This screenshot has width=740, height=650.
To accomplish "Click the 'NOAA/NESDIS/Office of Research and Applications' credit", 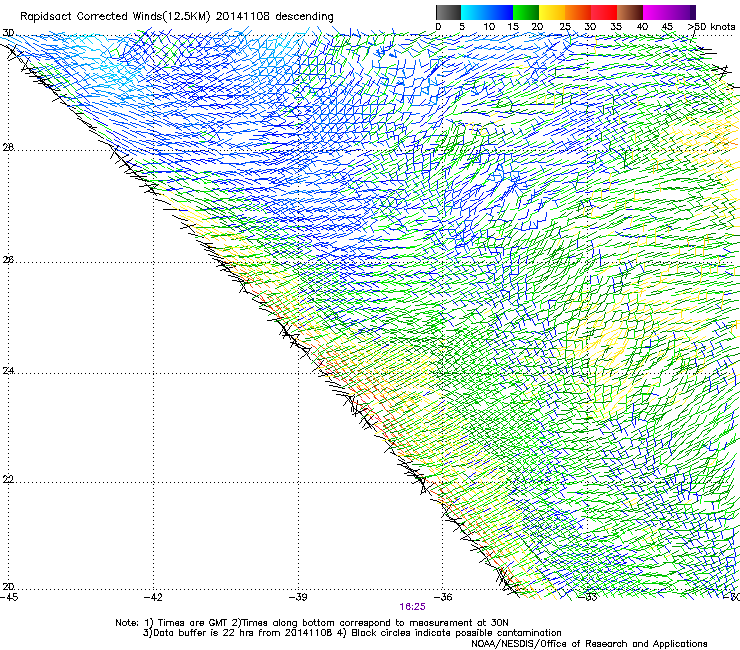I will (589, 644).
